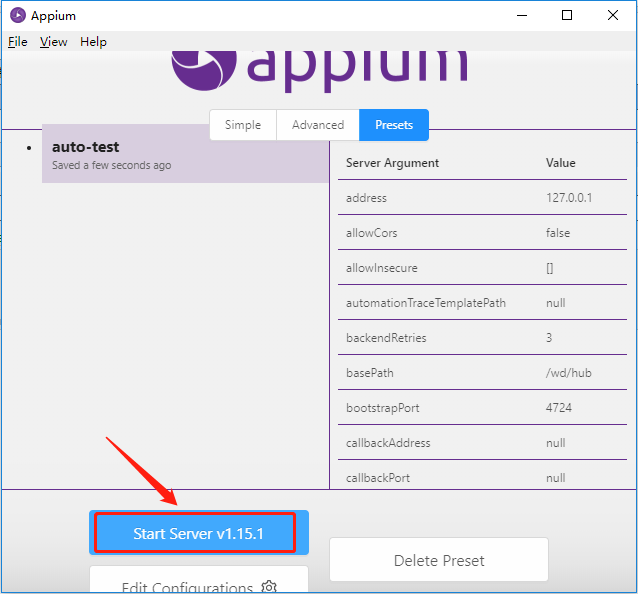
Task: Minimize the Appium window
Action: tap(522, 15)
